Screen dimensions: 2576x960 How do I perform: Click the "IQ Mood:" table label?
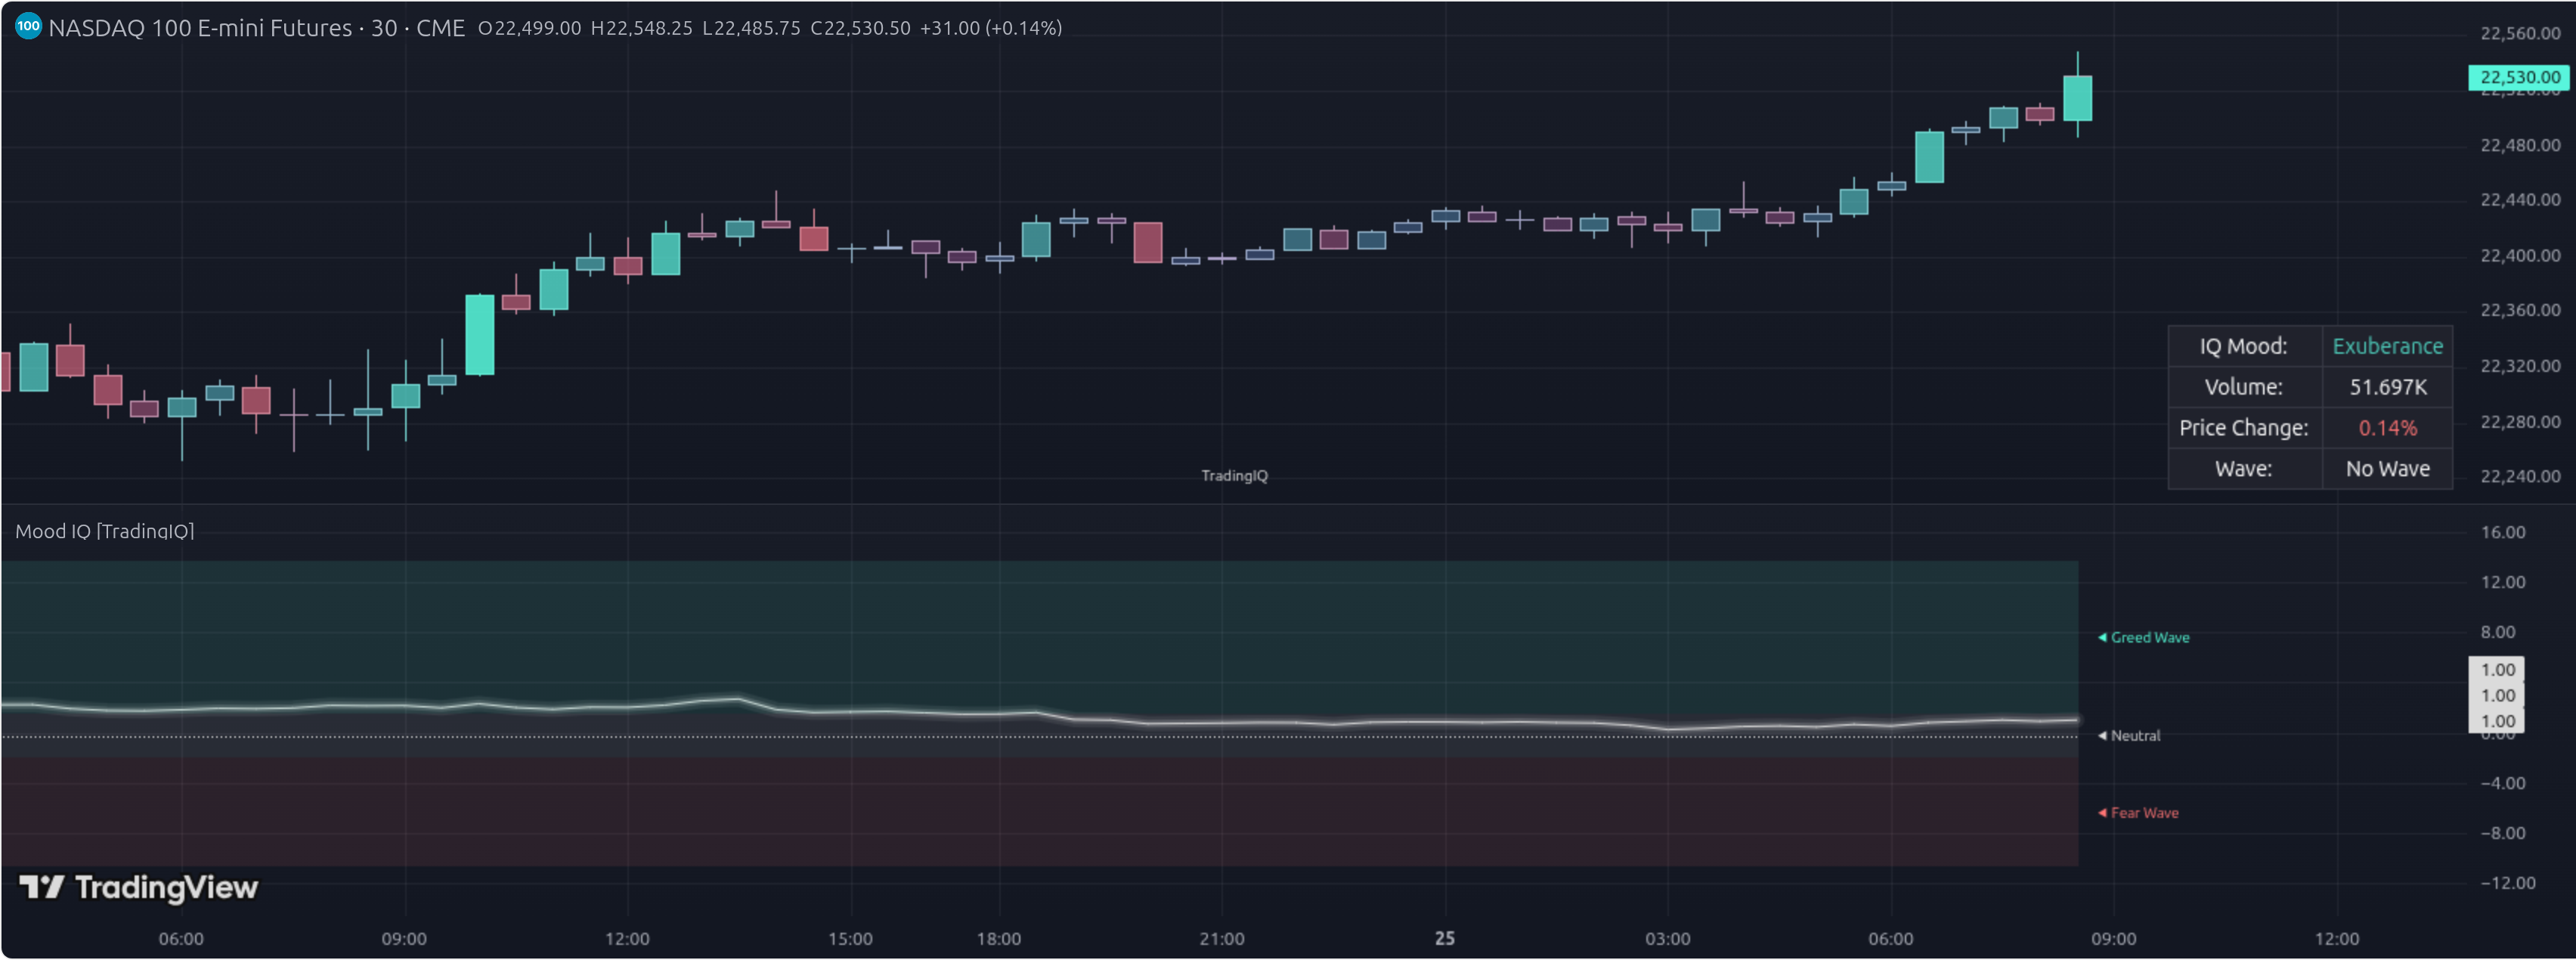(x=2243, y=346)
